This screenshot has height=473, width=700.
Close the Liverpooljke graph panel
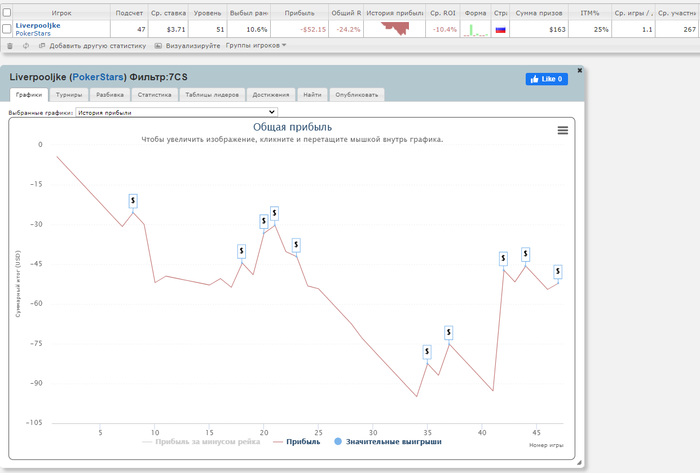click(579, 71)
